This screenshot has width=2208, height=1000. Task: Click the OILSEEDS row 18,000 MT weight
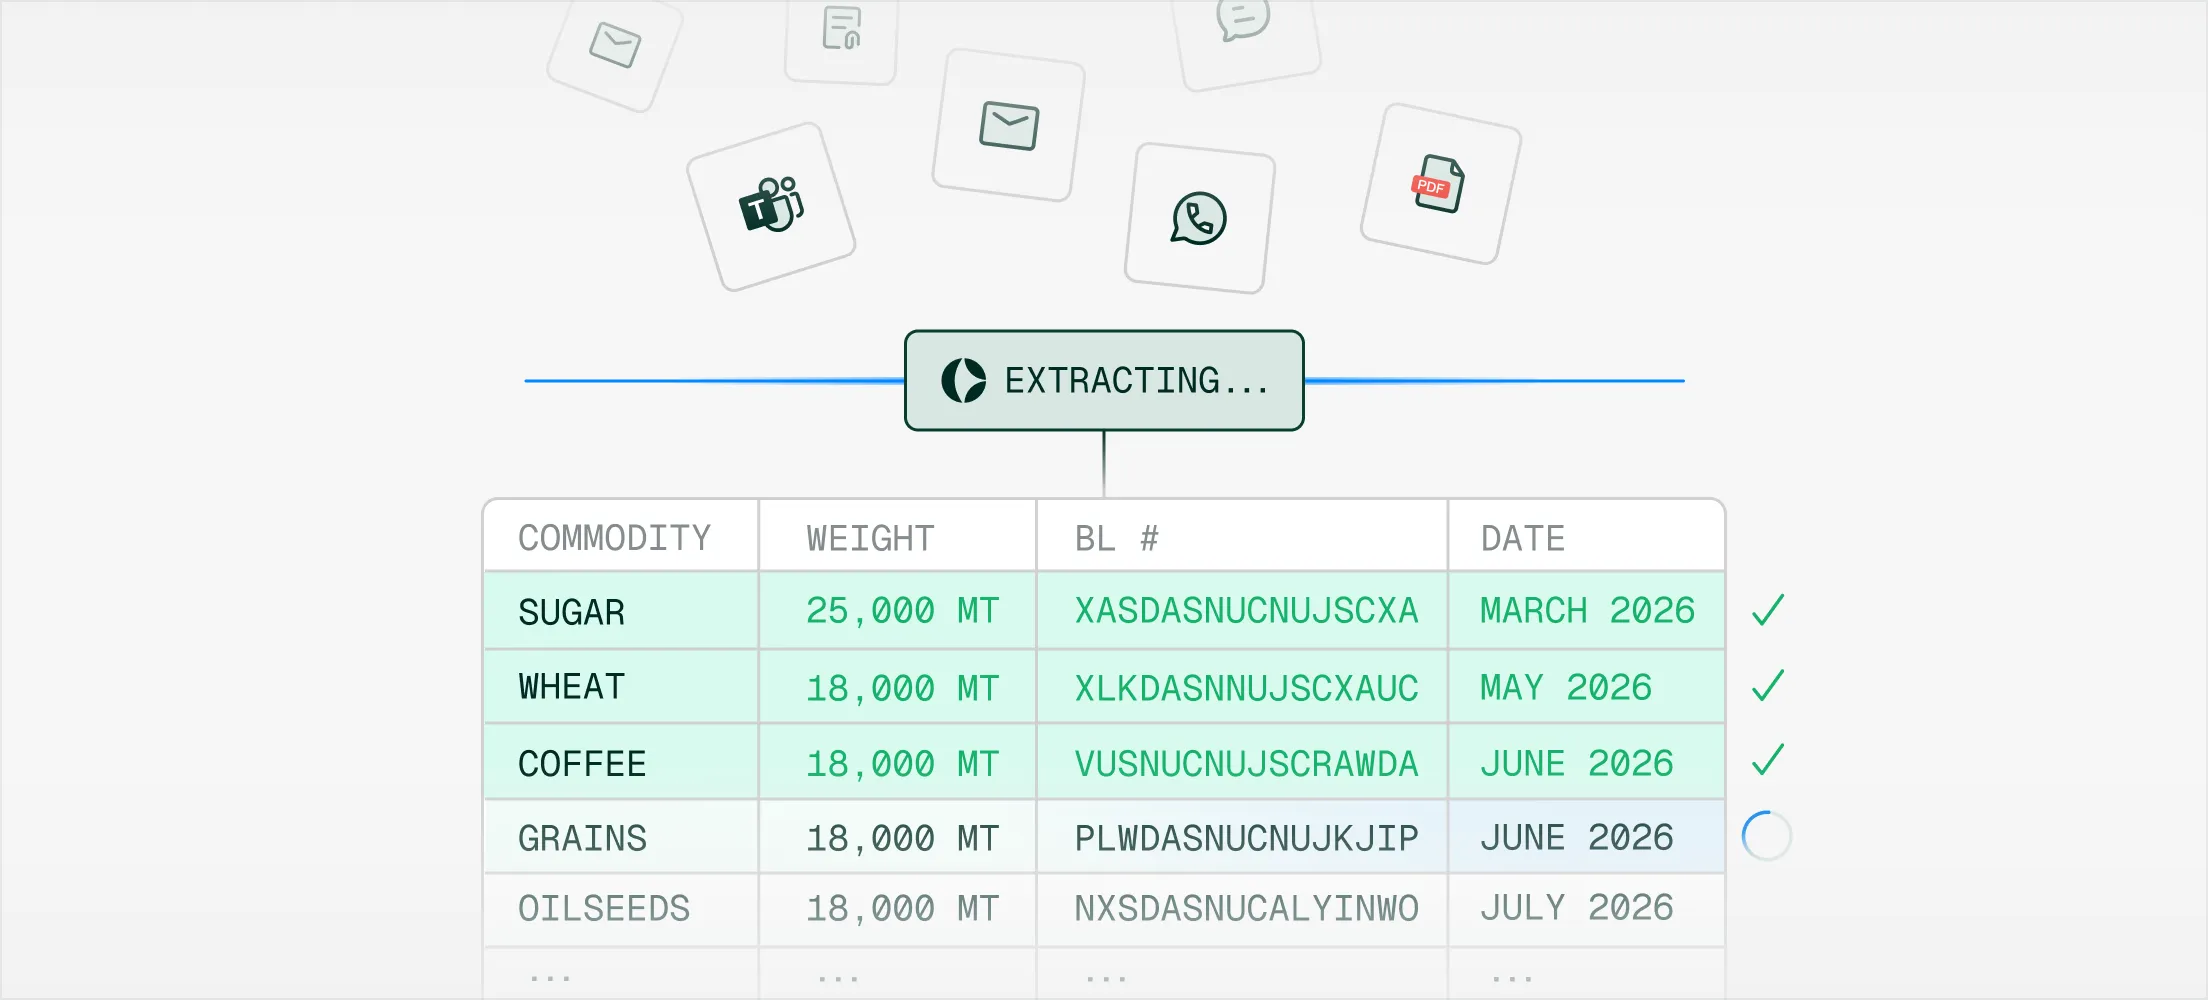[897, 909]
